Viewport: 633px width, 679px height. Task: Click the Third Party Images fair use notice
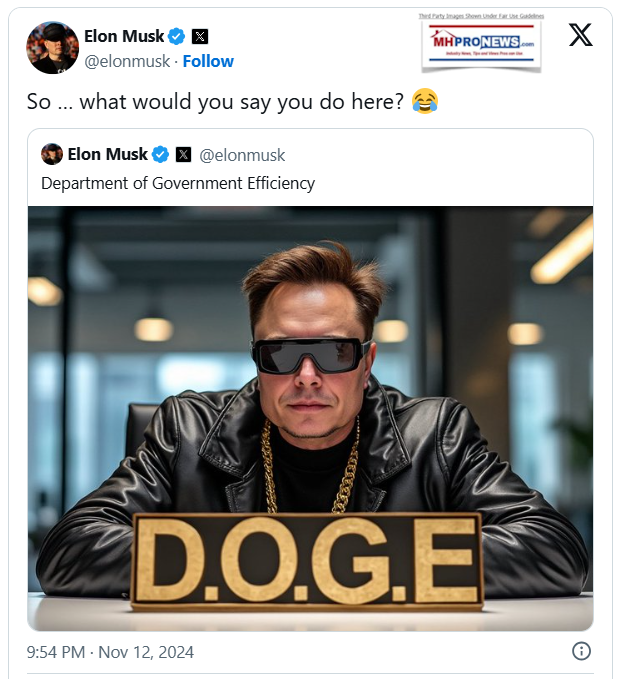(480, 16)
